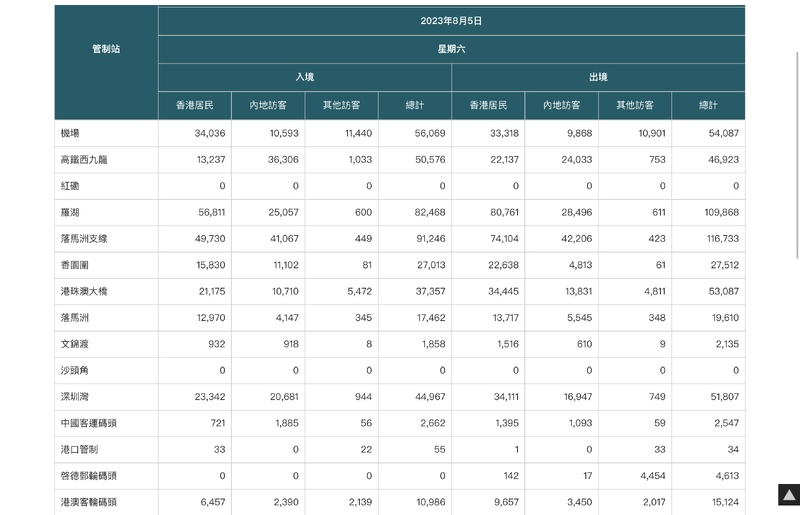Click the 港口管制 row label
This screenshot has height=515, width=800.
pos(79,450)
